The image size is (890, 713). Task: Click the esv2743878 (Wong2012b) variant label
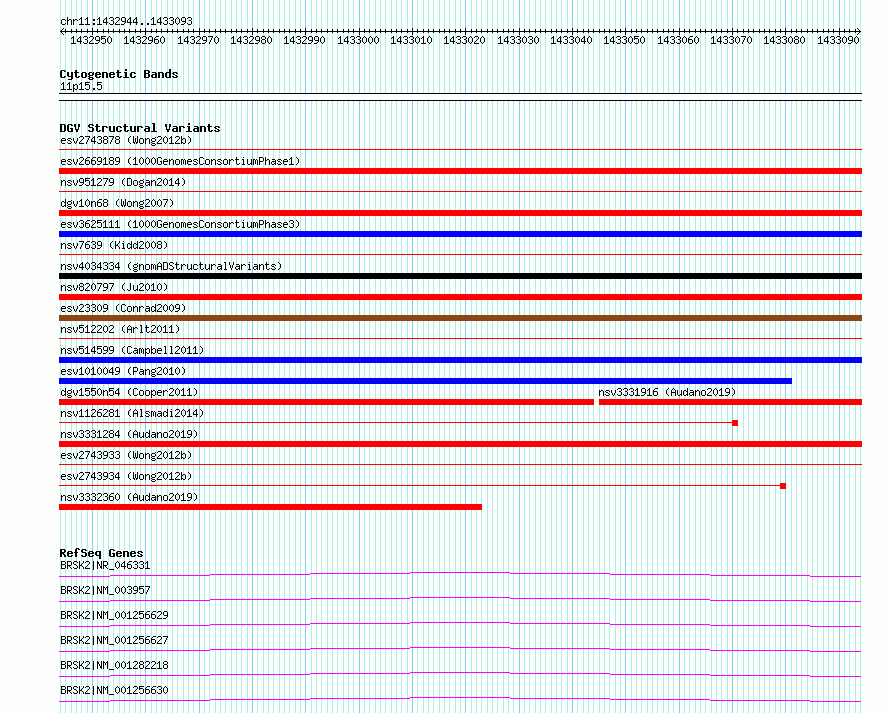pos(126,140)
